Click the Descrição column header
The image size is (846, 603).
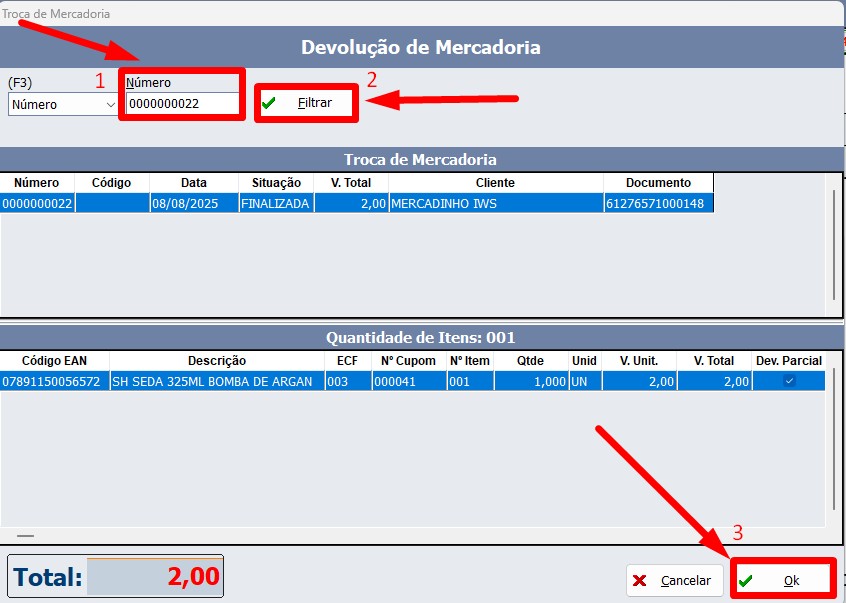pyautogui.click(x=216, y=360)
